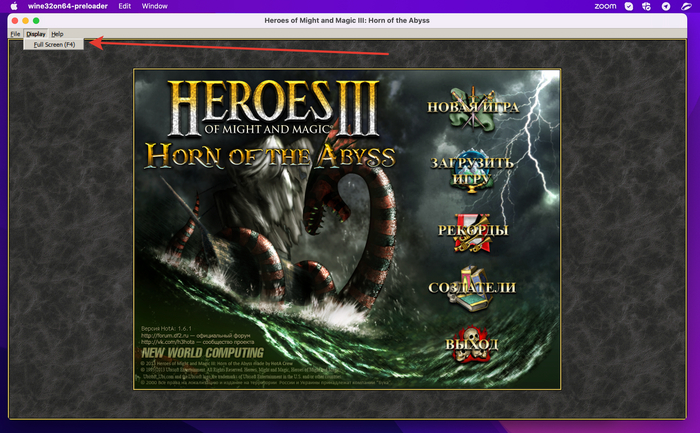
Task: Close the Heroes window with red button
Action: 15,21
